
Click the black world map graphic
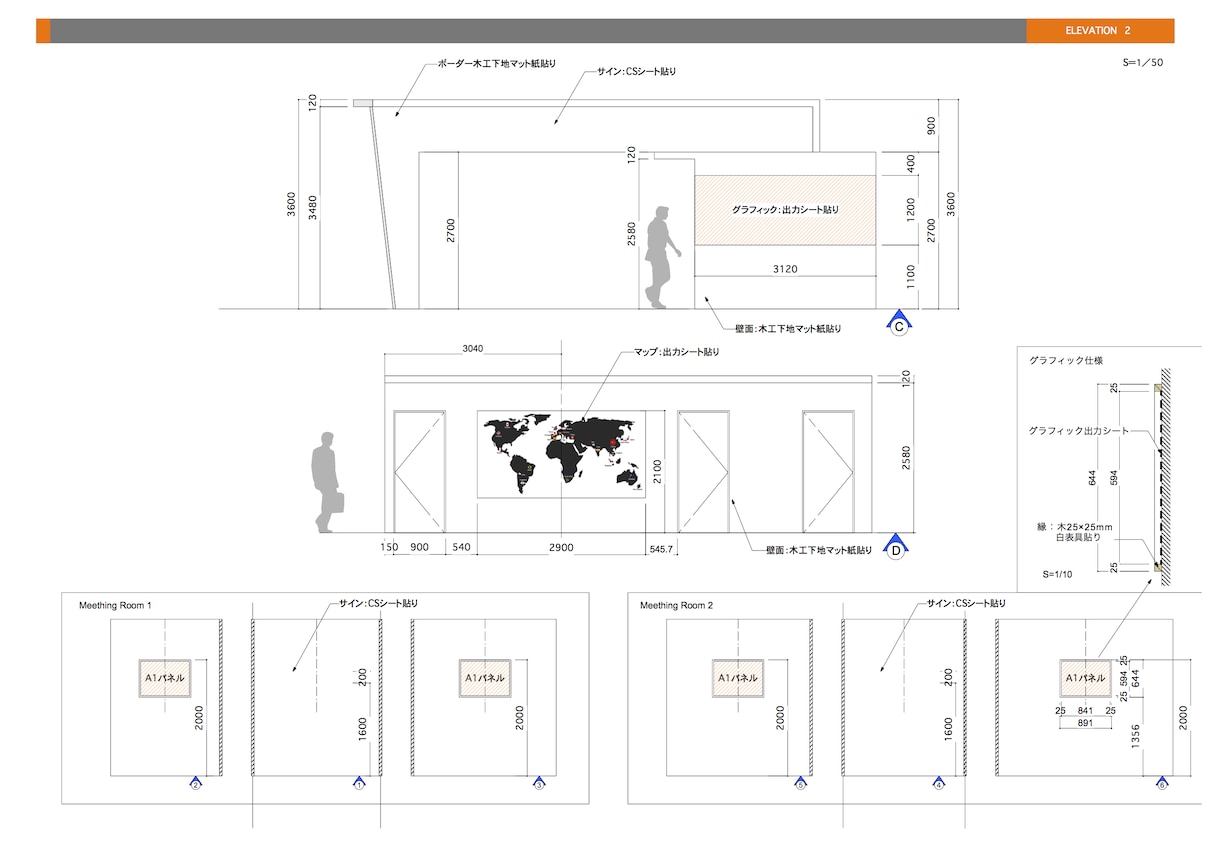tap(563, 453)
